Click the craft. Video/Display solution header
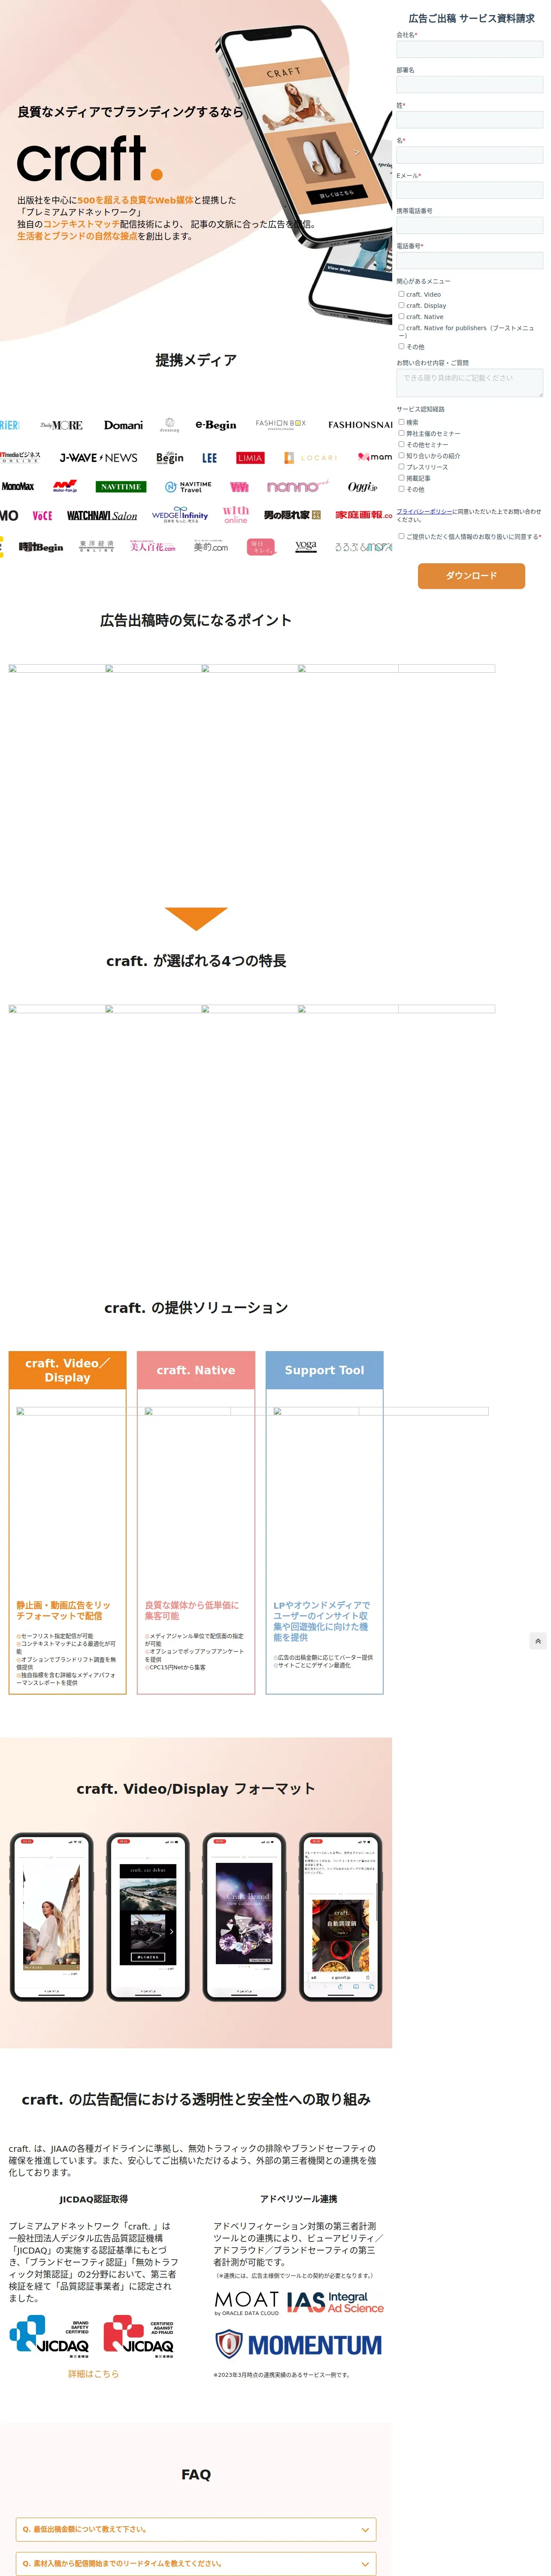The image size is (551, 2576). pos(68,1370)
